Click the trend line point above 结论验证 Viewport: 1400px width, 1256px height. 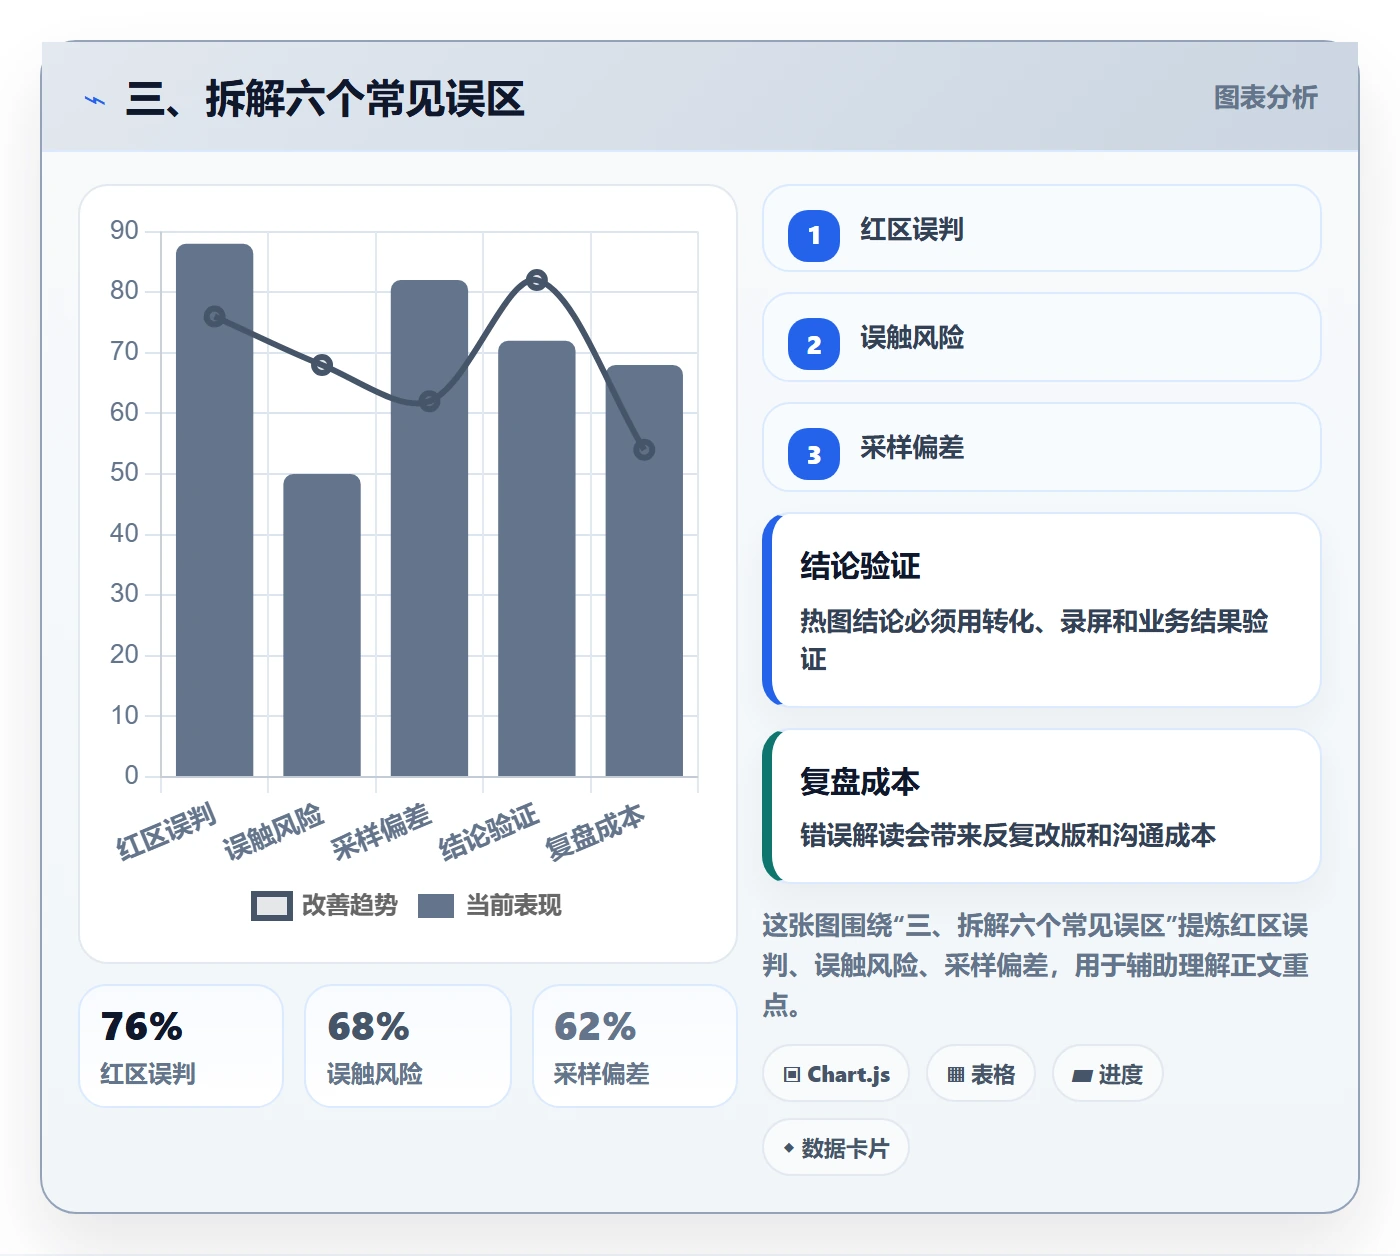[537, 280]
